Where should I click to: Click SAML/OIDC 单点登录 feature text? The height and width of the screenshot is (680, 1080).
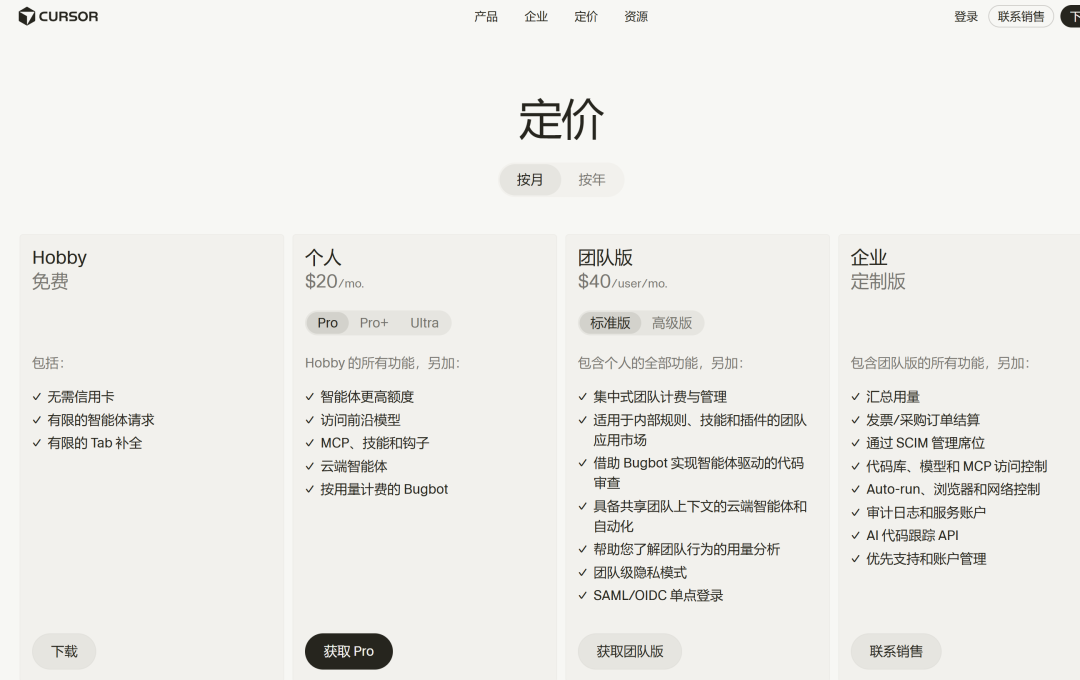point(658,595)
